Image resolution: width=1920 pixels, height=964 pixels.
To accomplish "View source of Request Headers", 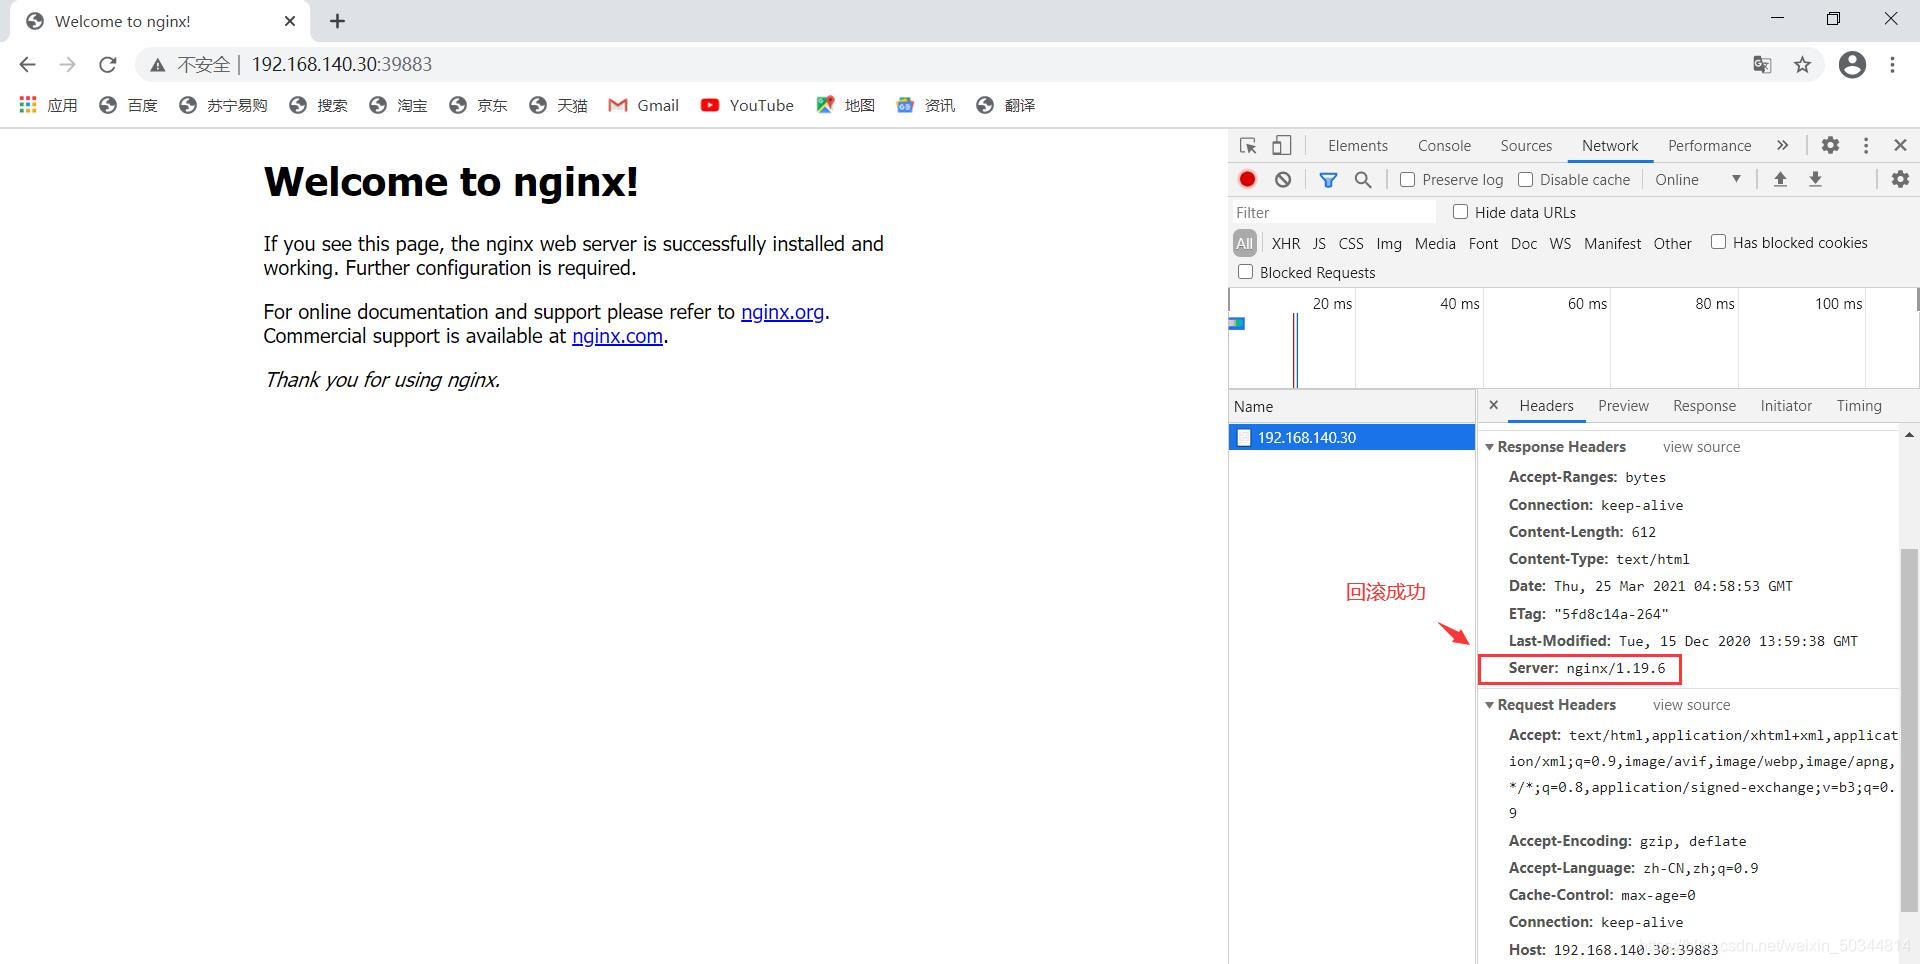I will click(1691, 705).
